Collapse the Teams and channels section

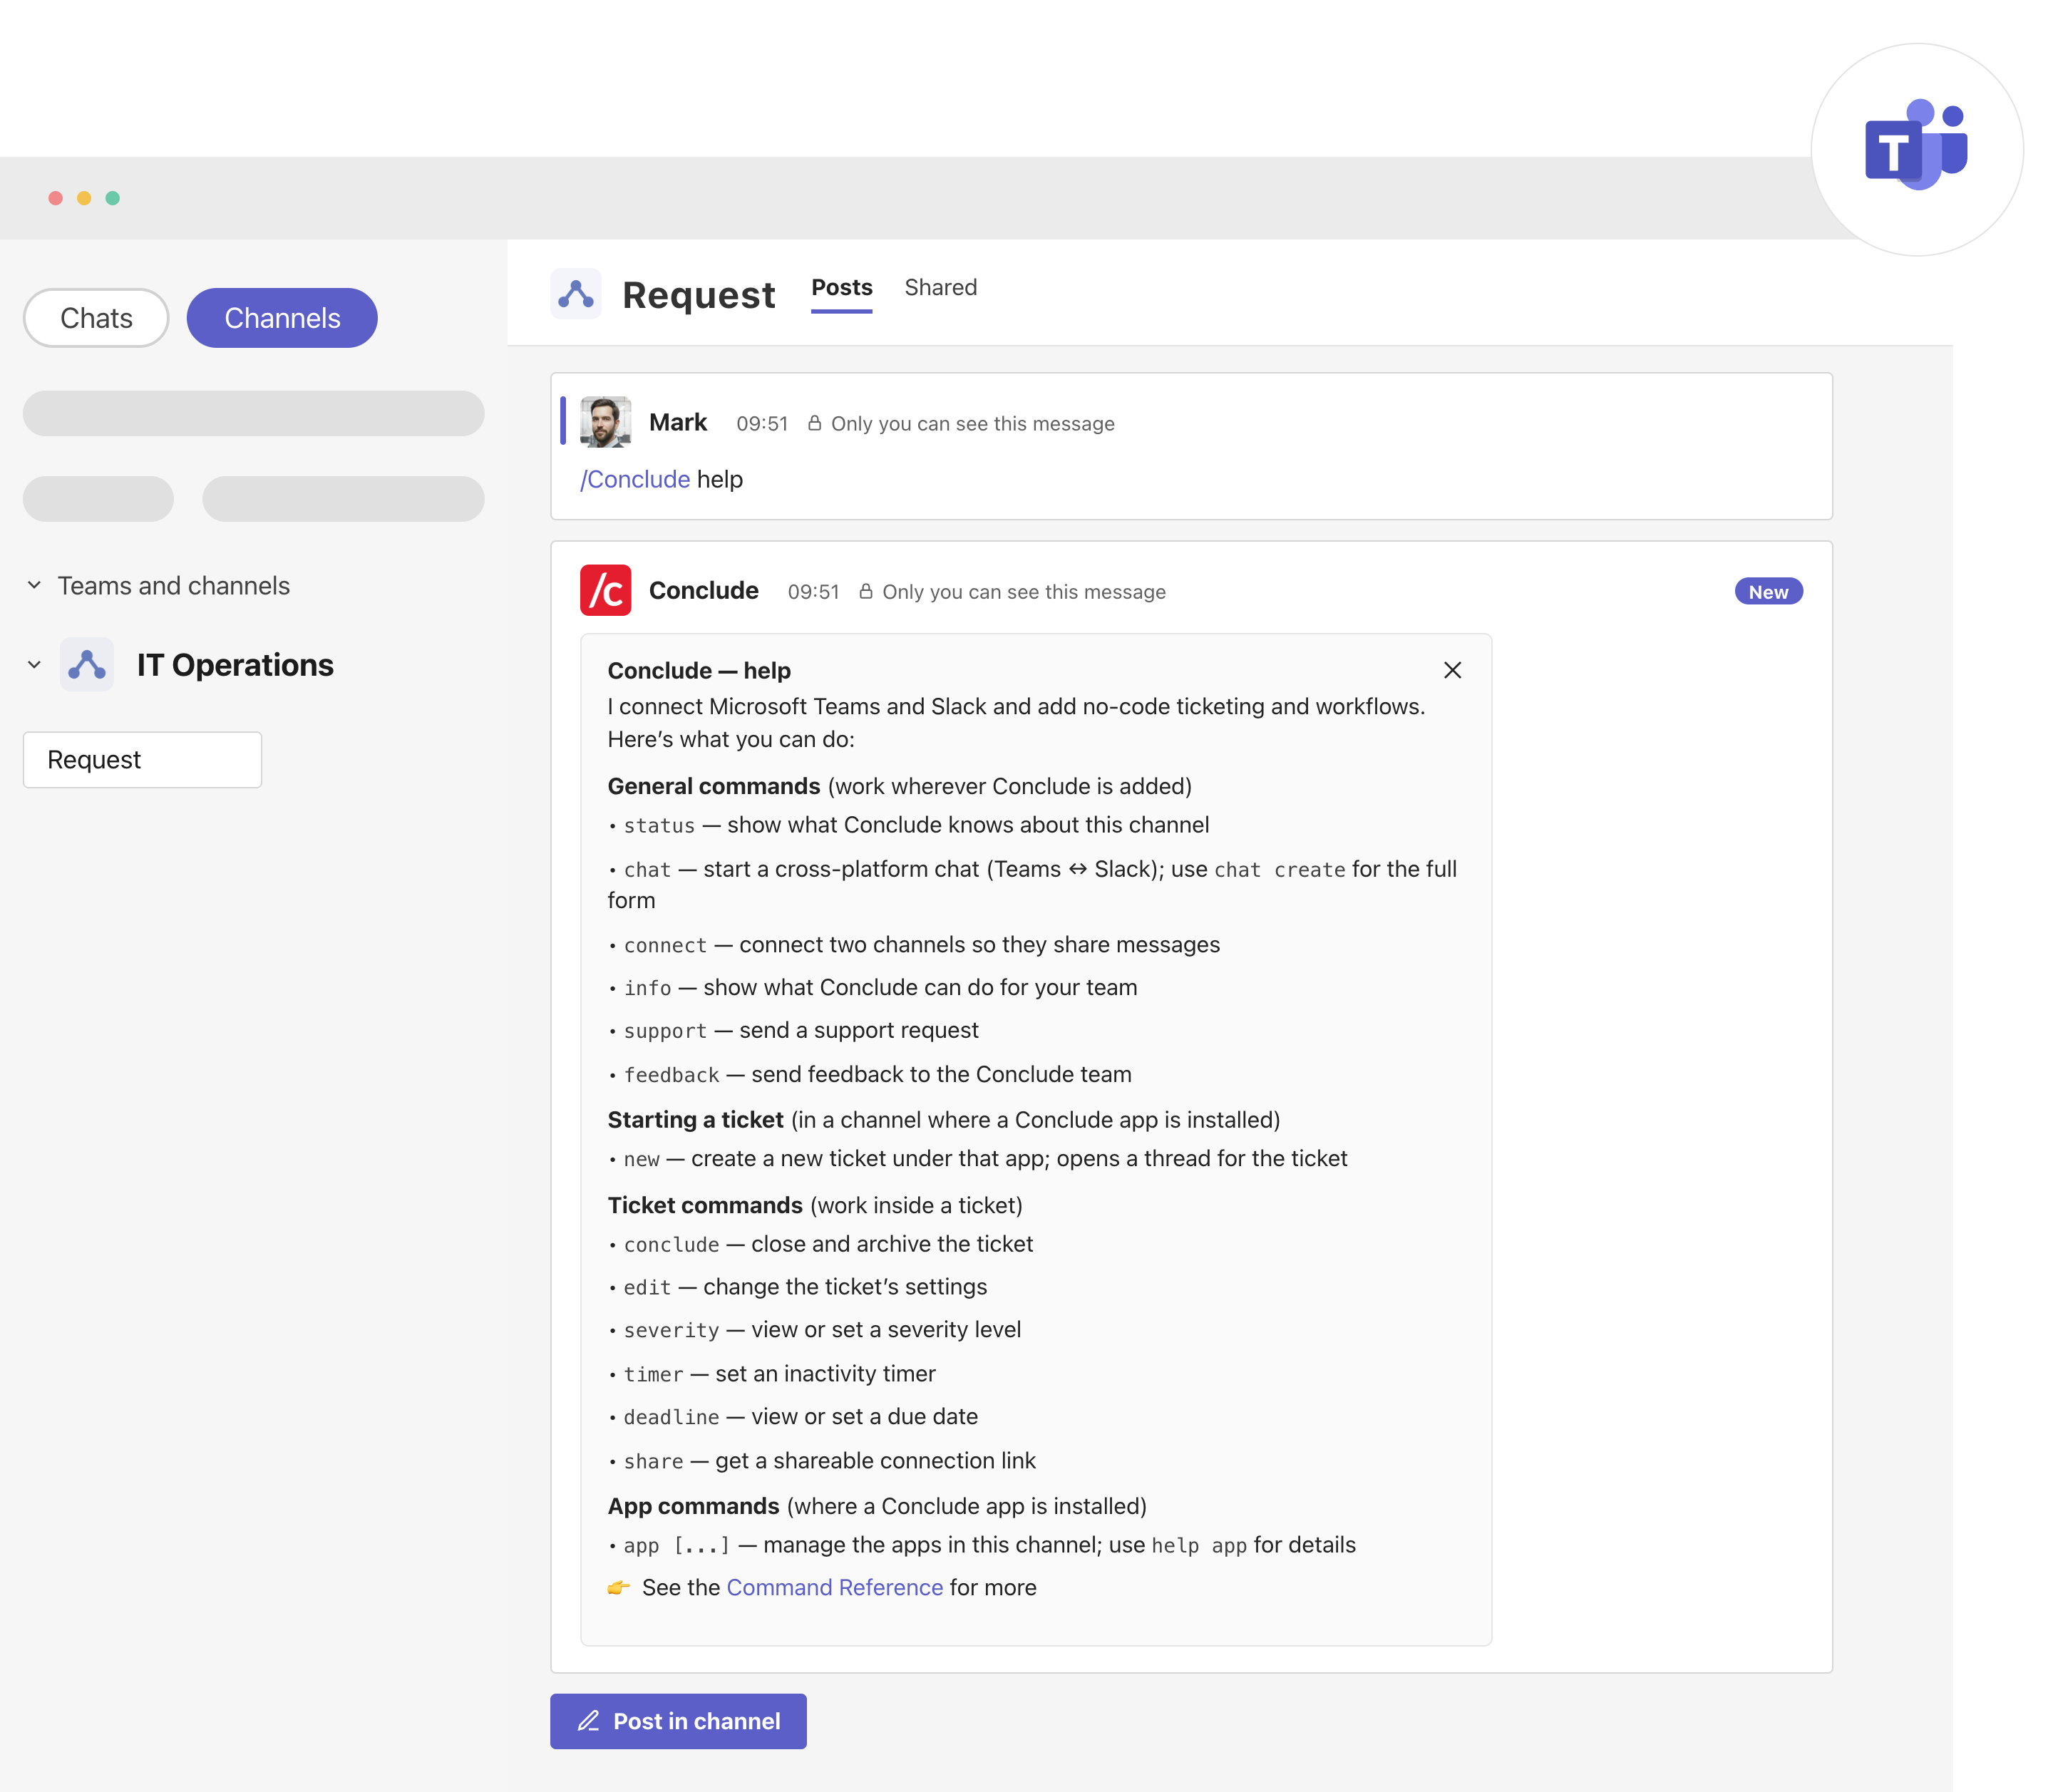(34, 585)
